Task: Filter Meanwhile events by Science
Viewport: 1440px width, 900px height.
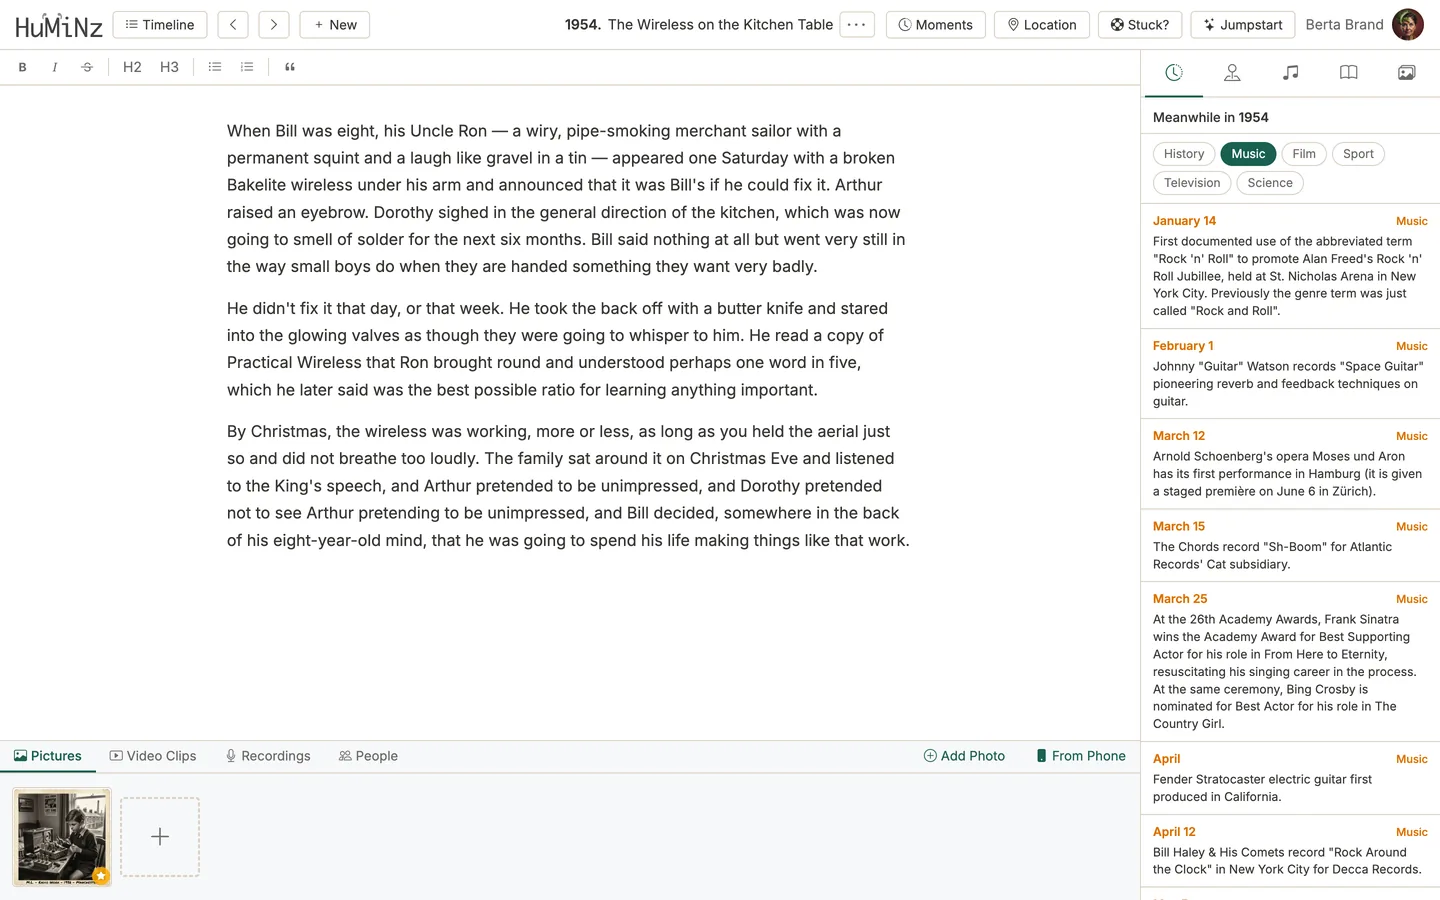Action: click(1270, 183)
